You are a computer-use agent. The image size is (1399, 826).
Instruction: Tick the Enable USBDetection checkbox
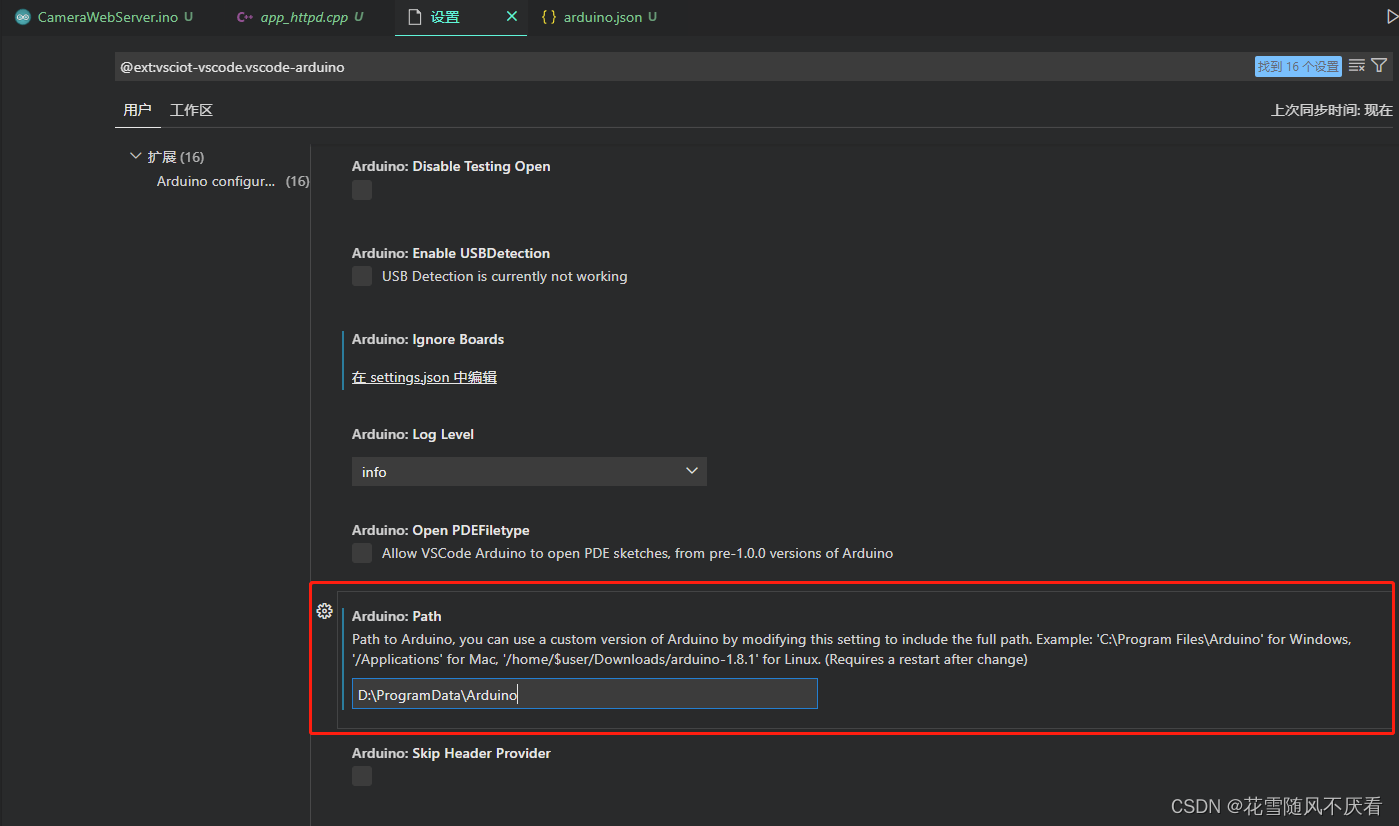[x=362, y=276]
